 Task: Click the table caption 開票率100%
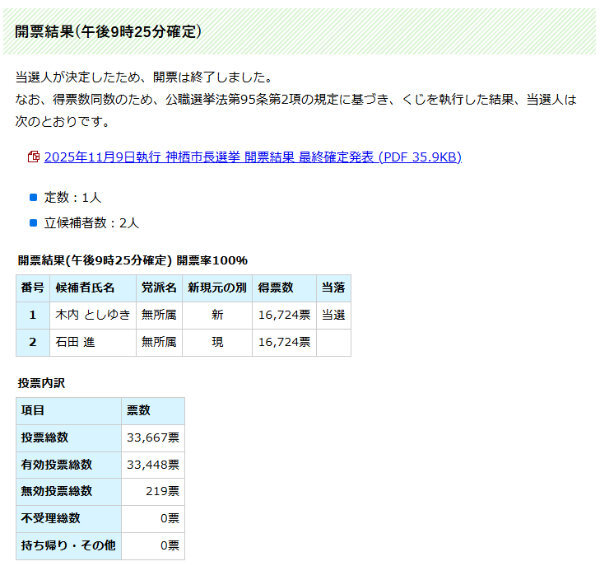[212, 260]
